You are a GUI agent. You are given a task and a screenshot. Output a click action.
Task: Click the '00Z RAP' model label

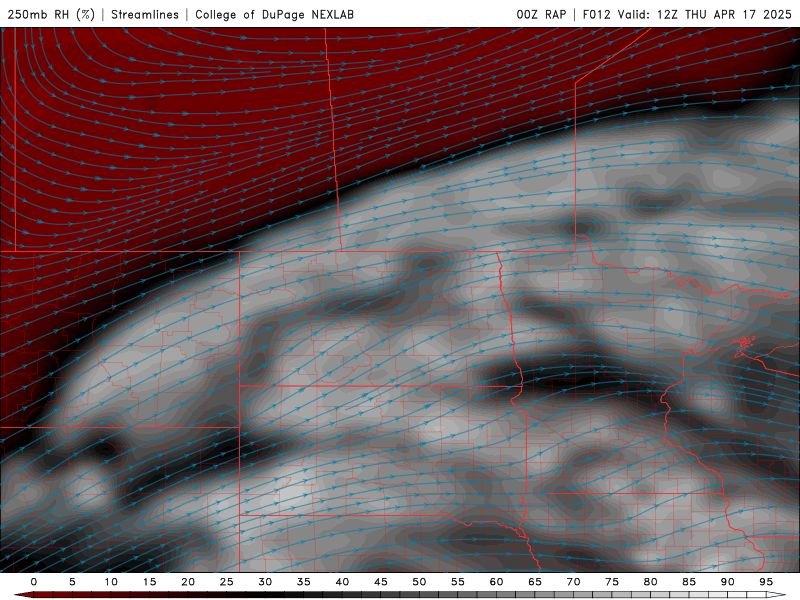541,14
